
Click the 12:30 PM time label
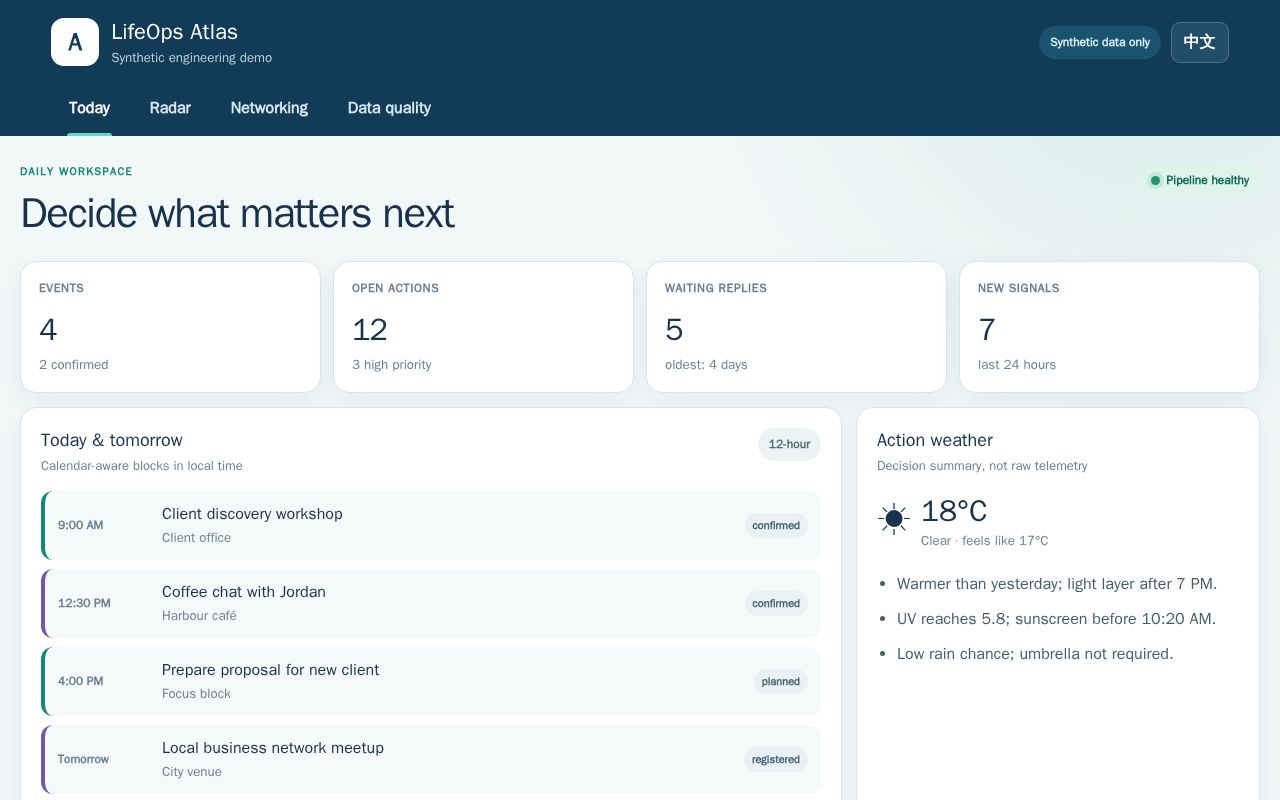pos(84,603)
